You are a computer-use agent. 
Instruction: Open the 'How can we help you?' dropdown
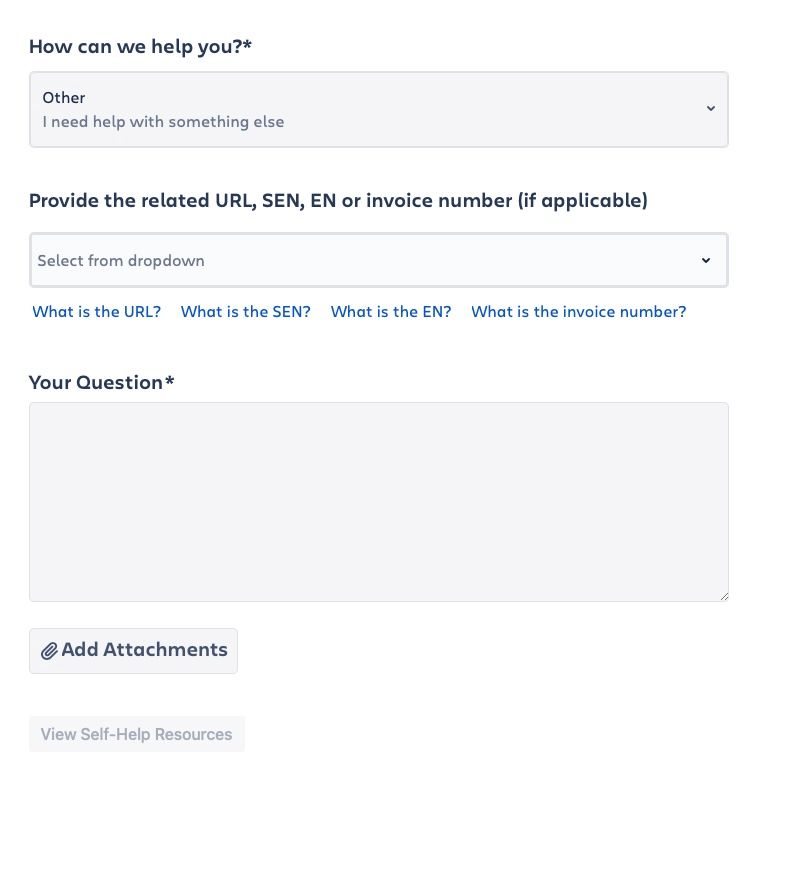[379, 109]
